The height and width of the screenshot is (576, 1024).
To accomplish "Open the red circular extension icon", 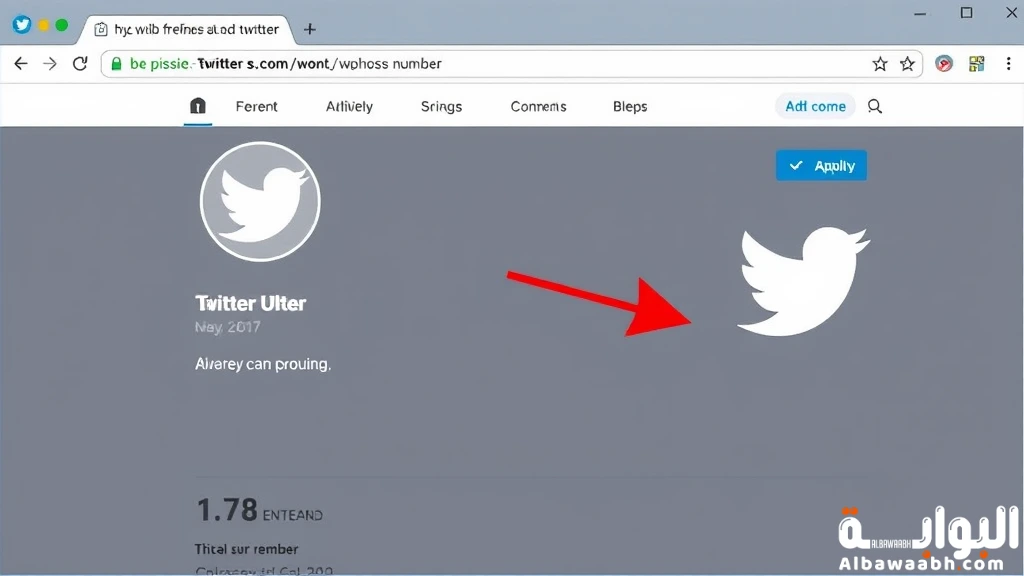I will 944,64.
